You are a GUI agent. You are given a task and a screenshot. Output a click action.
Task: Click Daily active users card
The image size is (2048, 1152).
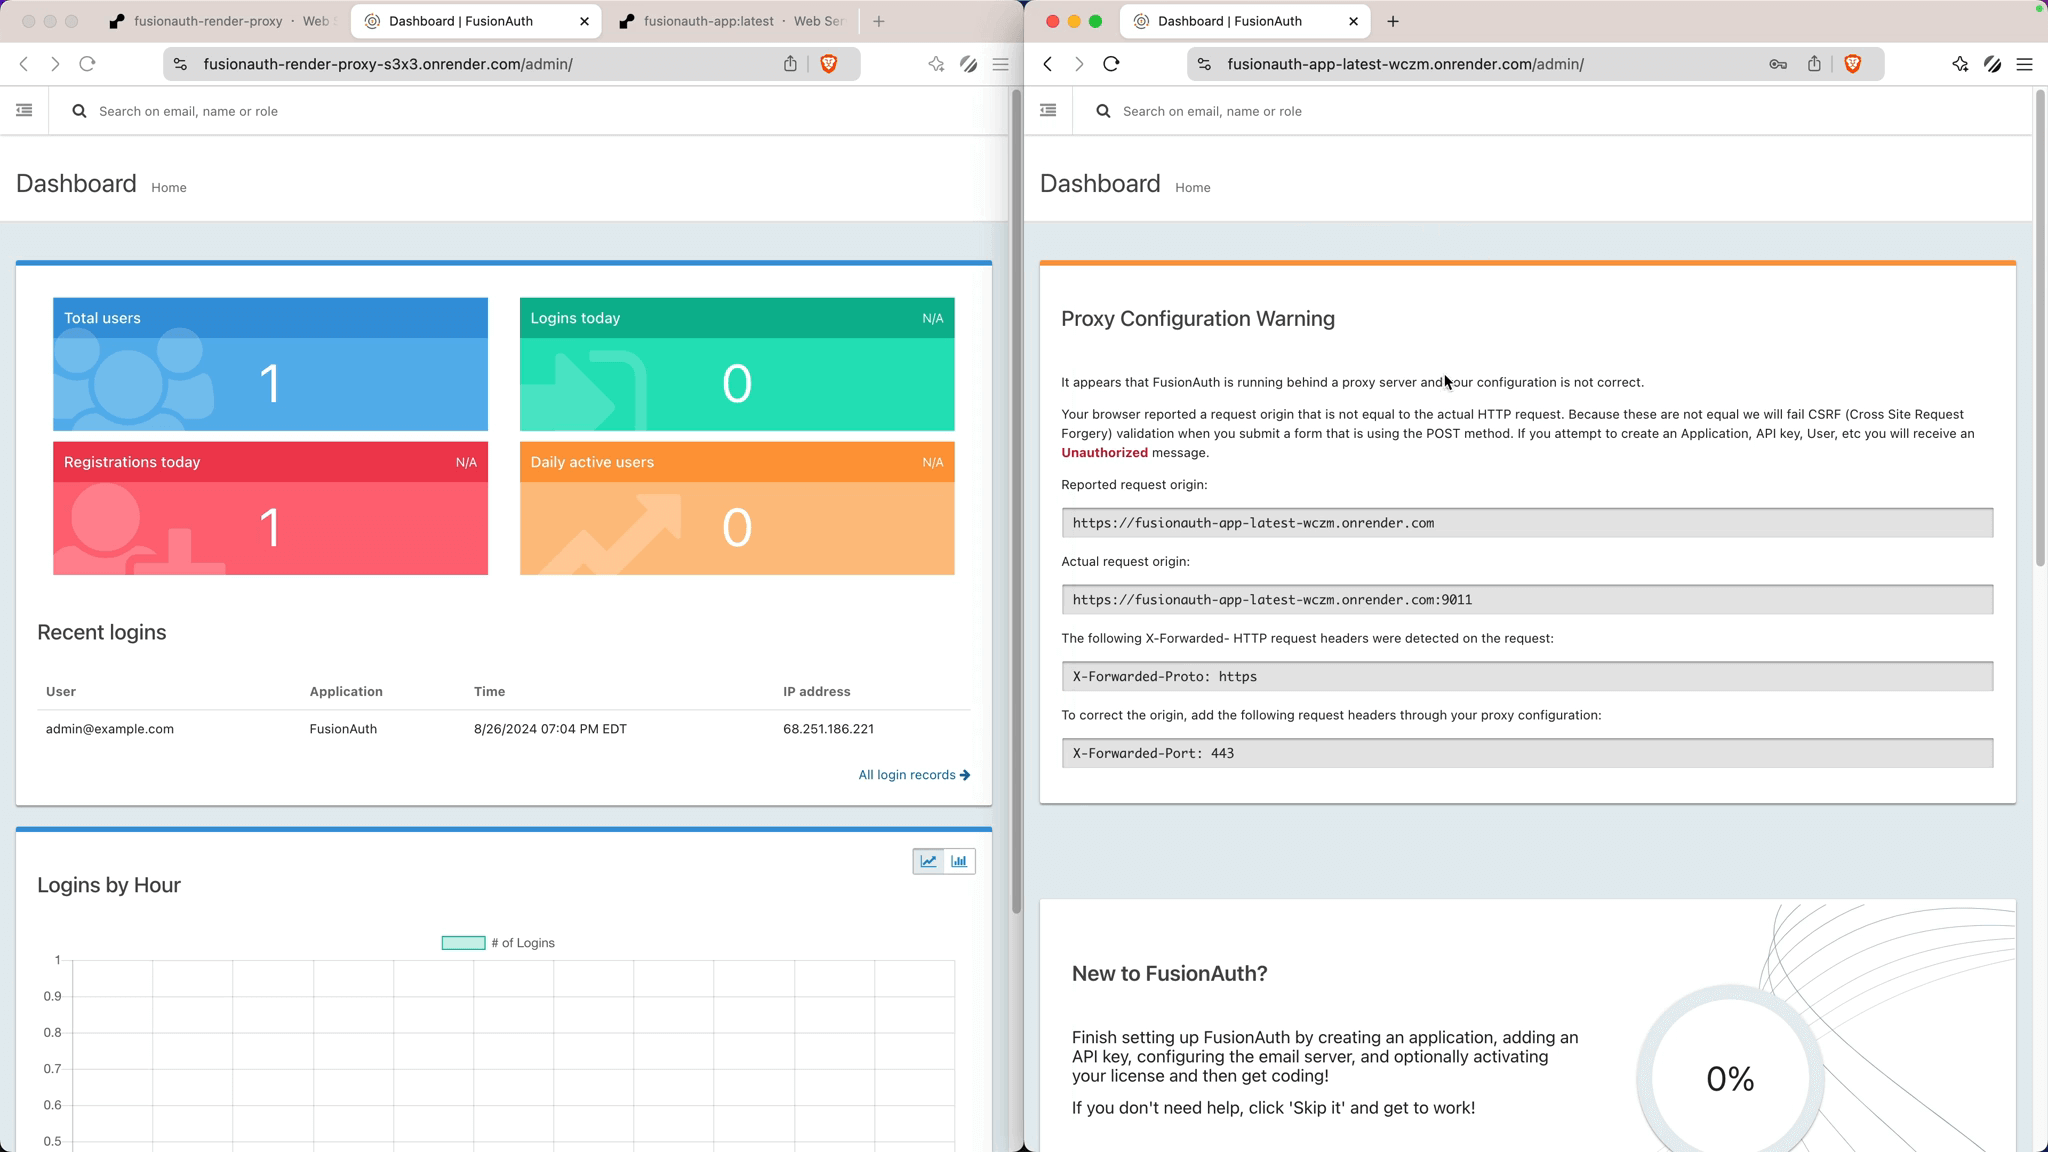(737, 508)
